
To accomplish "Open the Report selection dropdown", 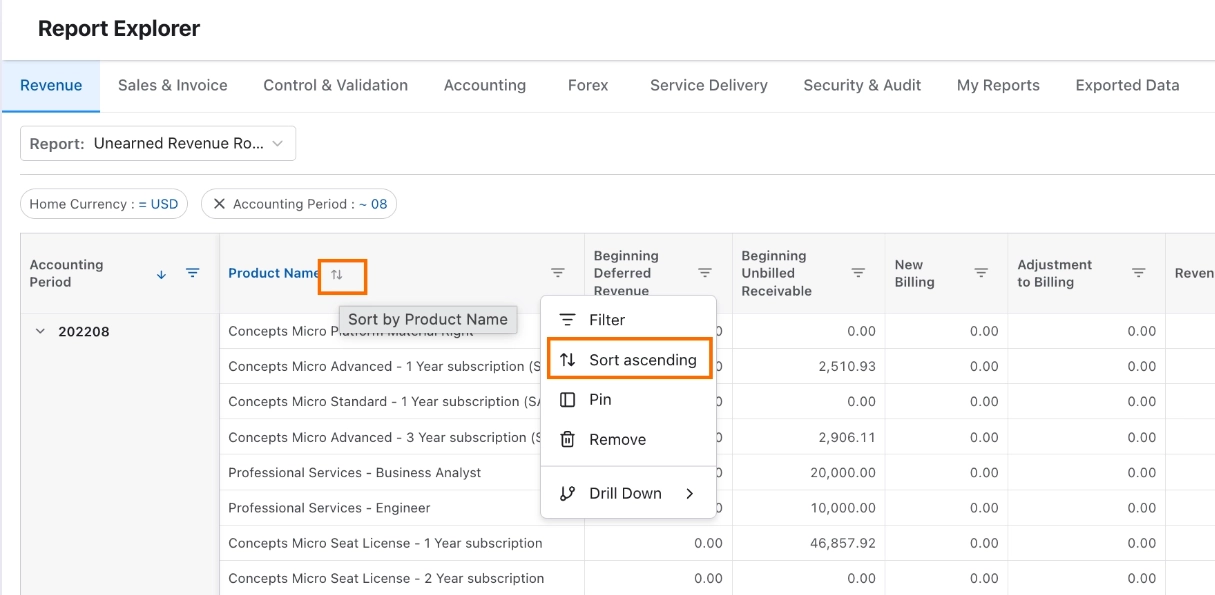I will (158, 143).
